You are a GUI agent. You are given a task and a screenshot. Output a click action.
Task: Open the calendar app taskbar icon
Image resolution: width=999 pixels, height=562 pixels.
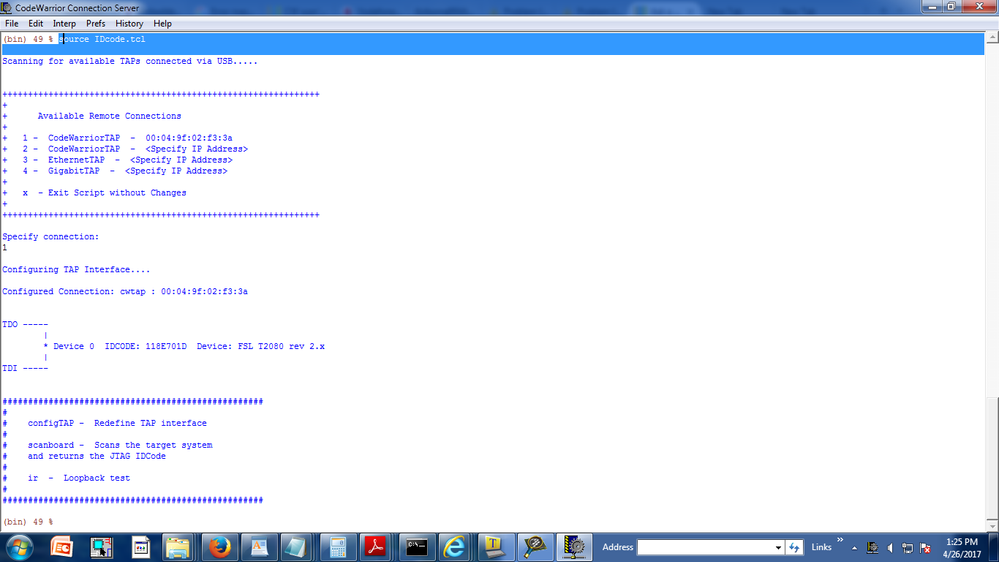coord(140,547)
